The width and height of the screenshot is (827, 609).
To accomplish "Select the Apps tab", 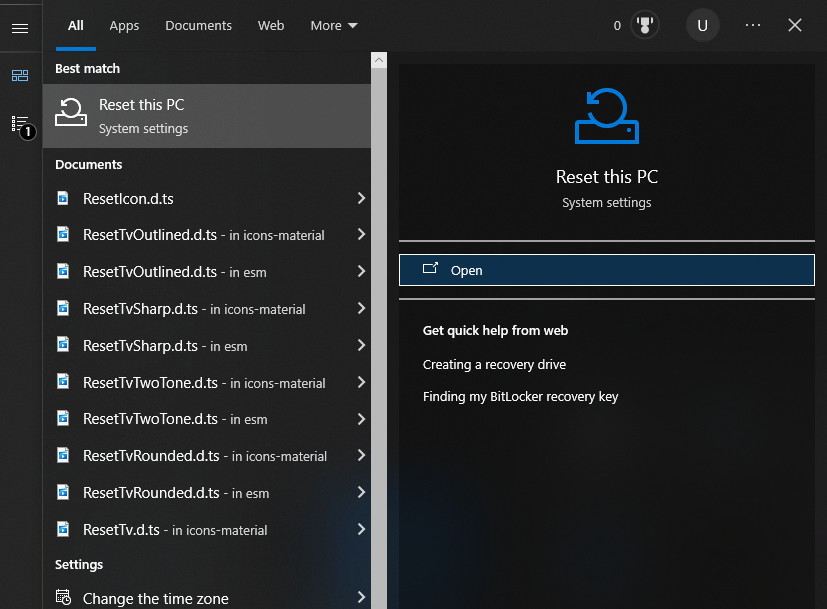I will [x=123, y=25].
